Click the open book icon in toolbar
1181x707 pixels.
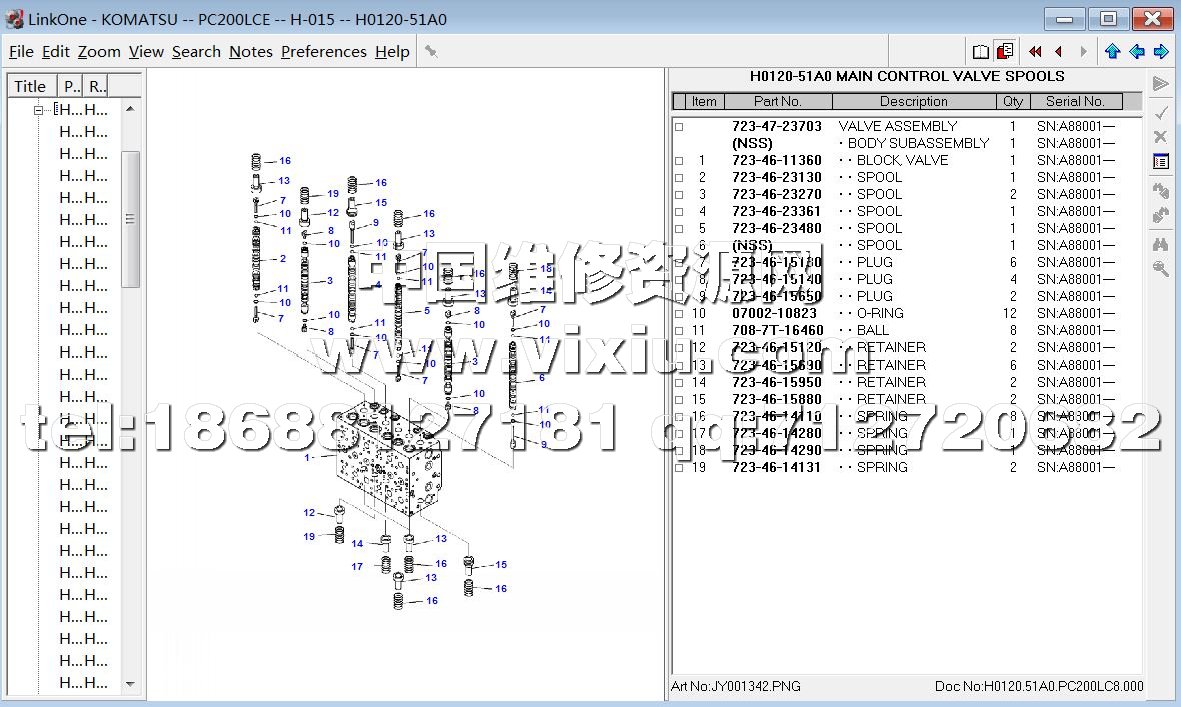pyautogui.click(x=981, y=52)
